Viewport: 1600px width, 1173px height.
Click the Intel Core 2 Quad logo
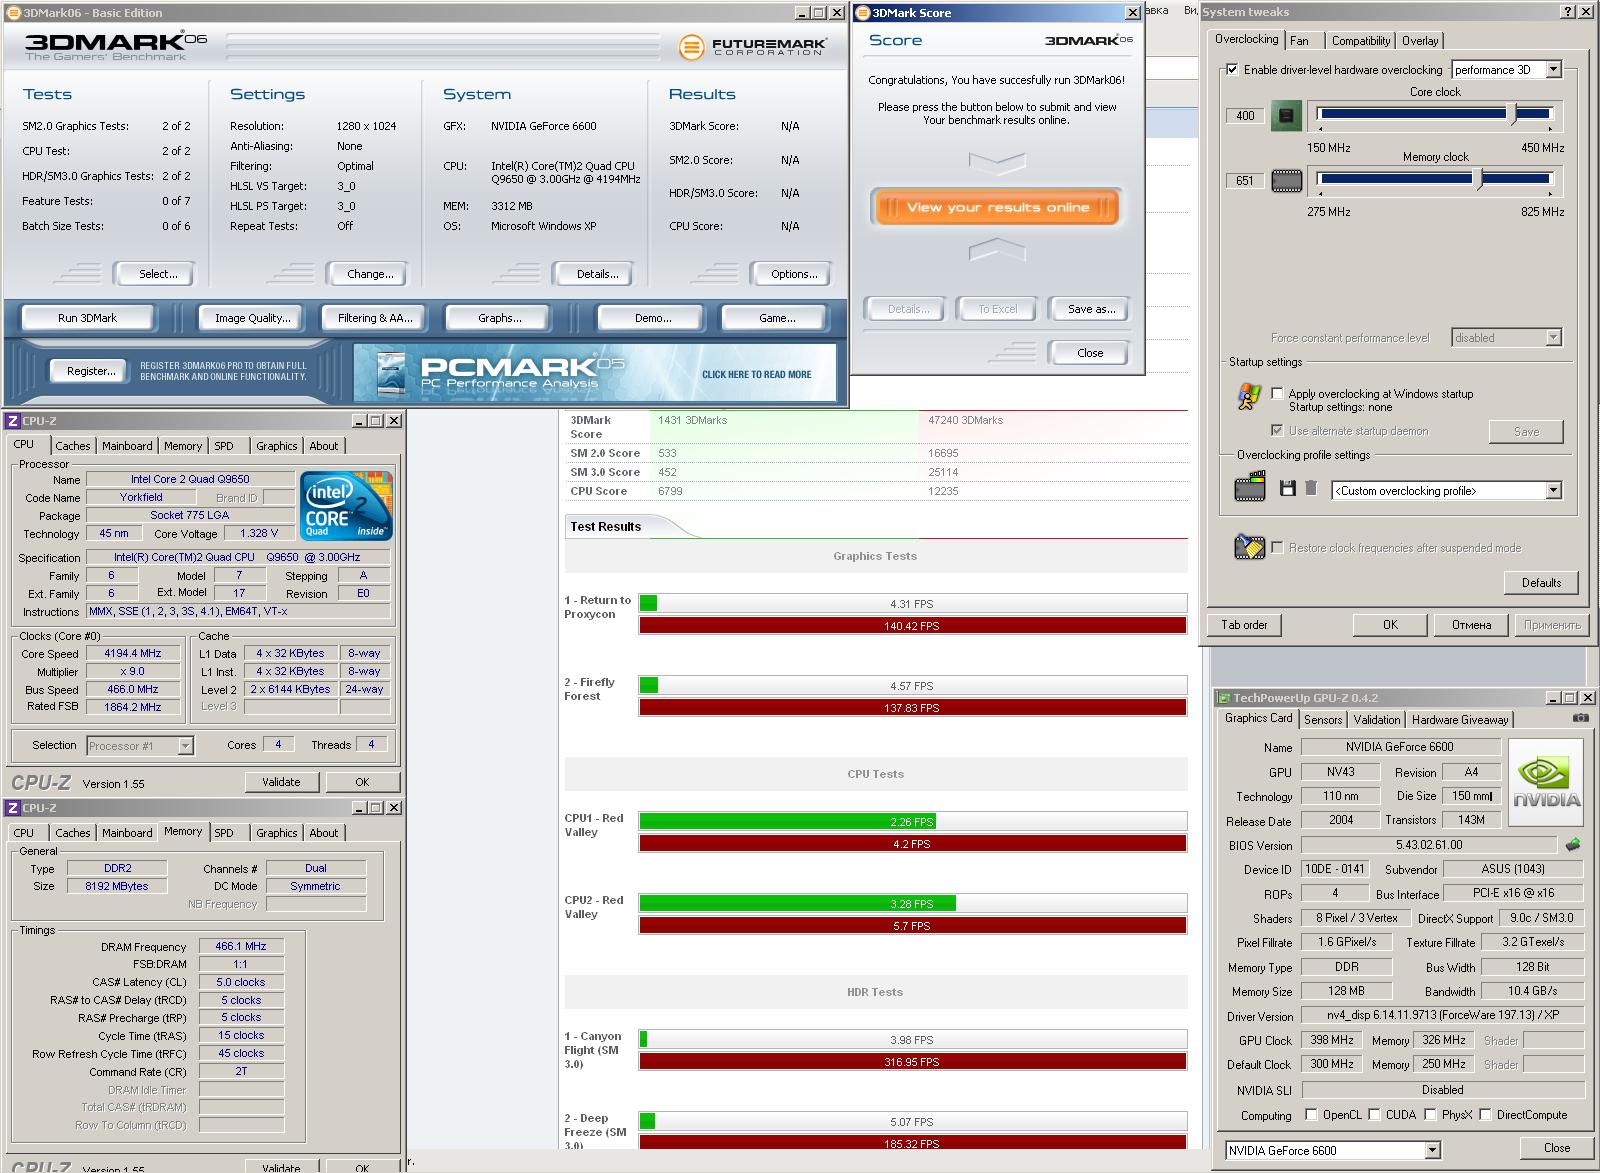[x=346, y=506]
